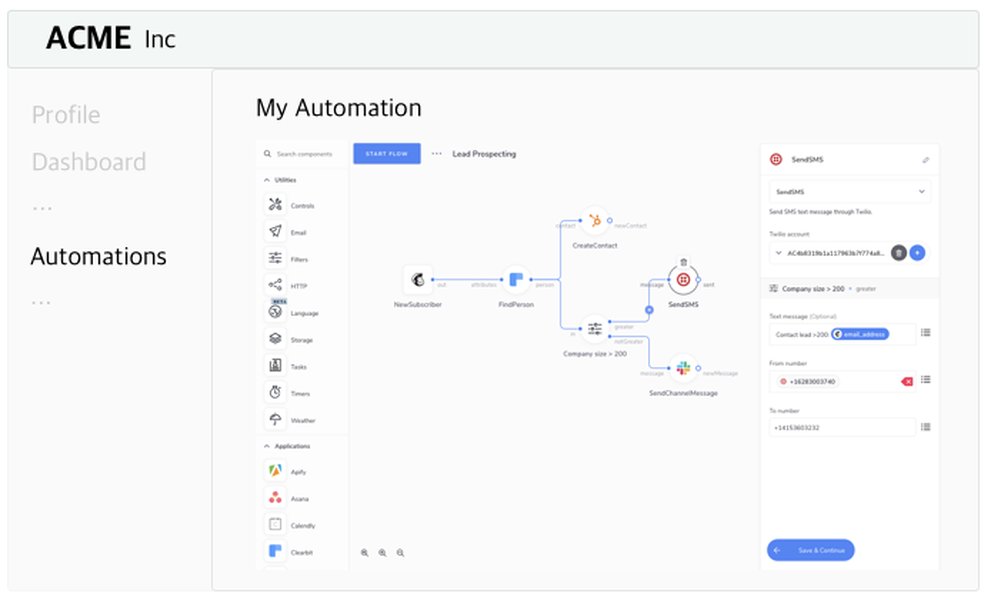Click the START FLOW button
This screenshot has height=600, width=991.
pyautogui.click(x=387, y=154)
